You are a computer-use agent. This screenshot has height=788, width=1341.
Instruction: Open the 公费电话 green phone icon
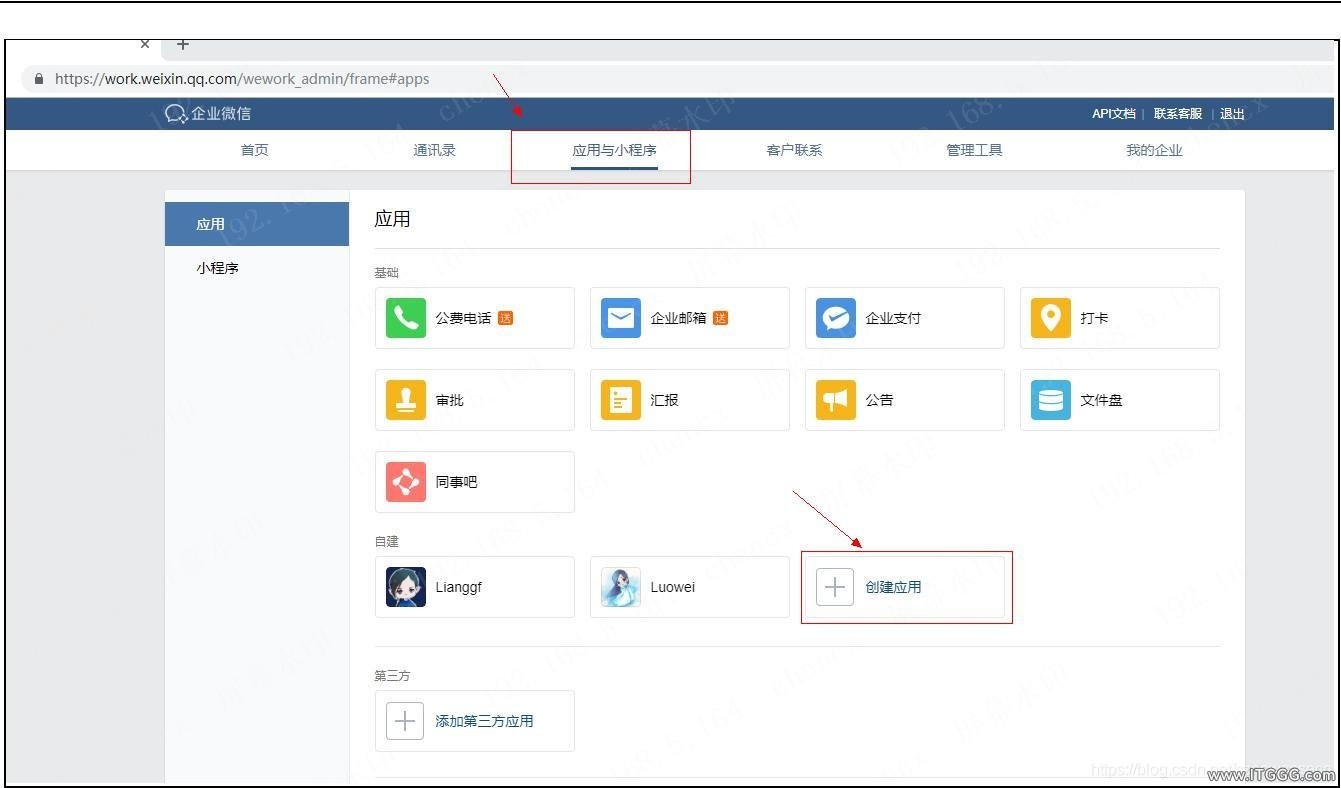(406, 318)
